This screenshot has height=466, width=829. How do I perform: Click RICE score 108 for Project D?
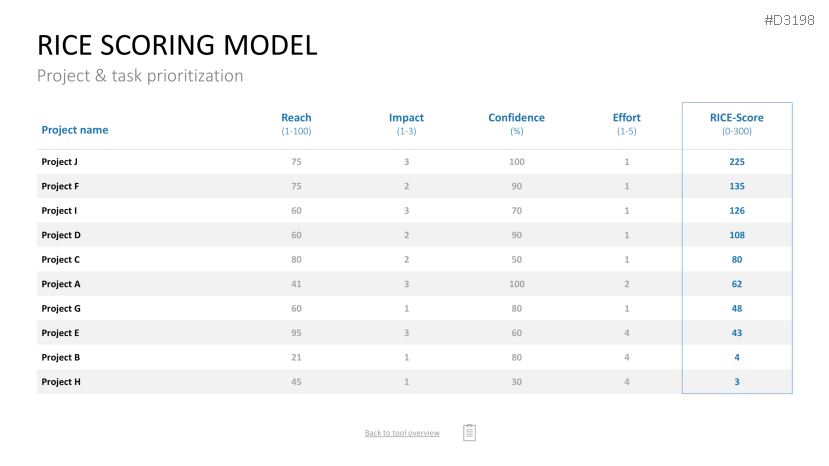point(736,235)
